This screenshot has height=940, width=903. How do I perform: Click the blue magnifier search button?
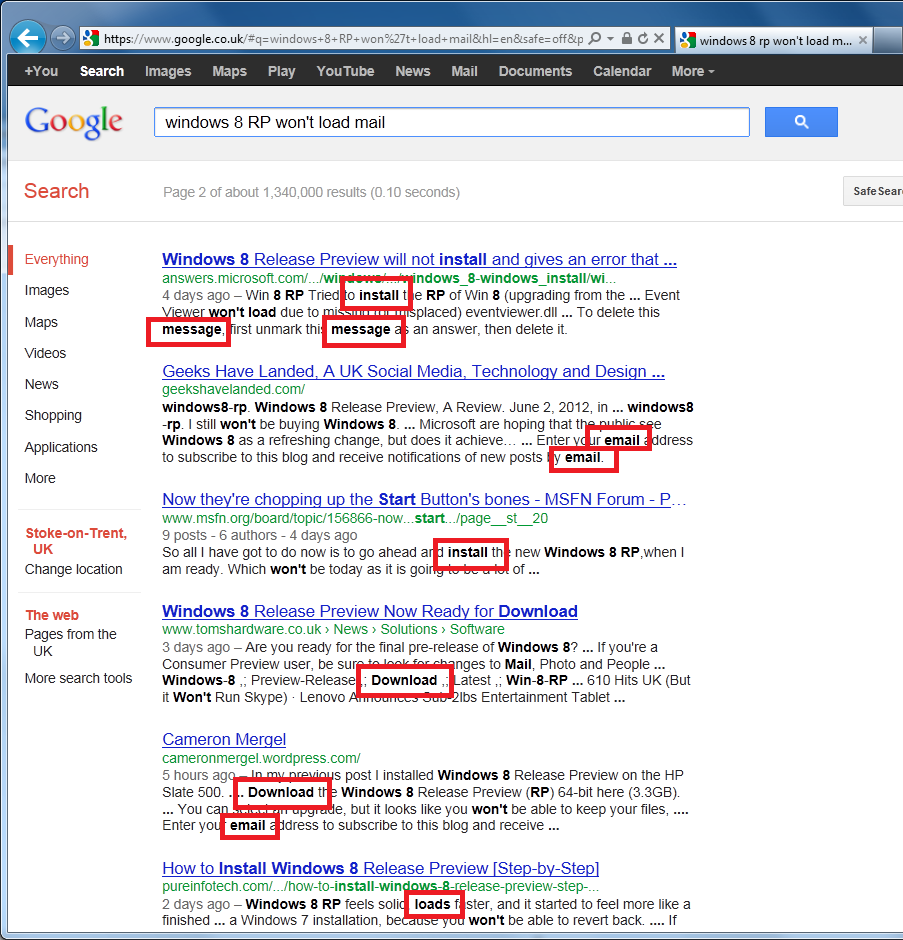(800, 122)
